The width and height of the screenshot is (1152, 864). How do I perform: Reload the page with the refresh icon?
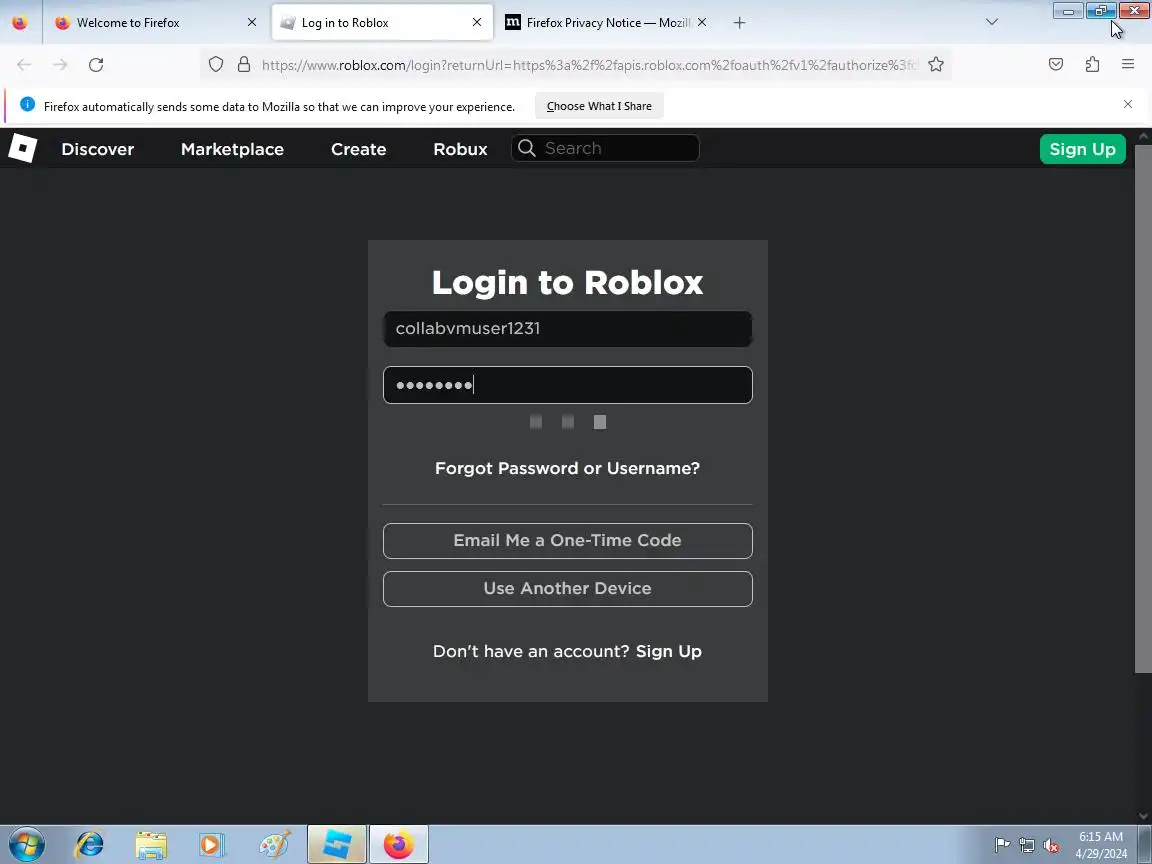pos(96,65)
